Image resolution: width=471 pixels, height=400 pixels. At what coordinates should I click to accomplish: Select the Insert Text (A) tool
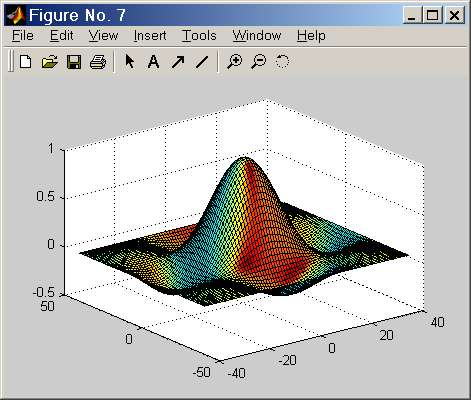click(153, 62)
